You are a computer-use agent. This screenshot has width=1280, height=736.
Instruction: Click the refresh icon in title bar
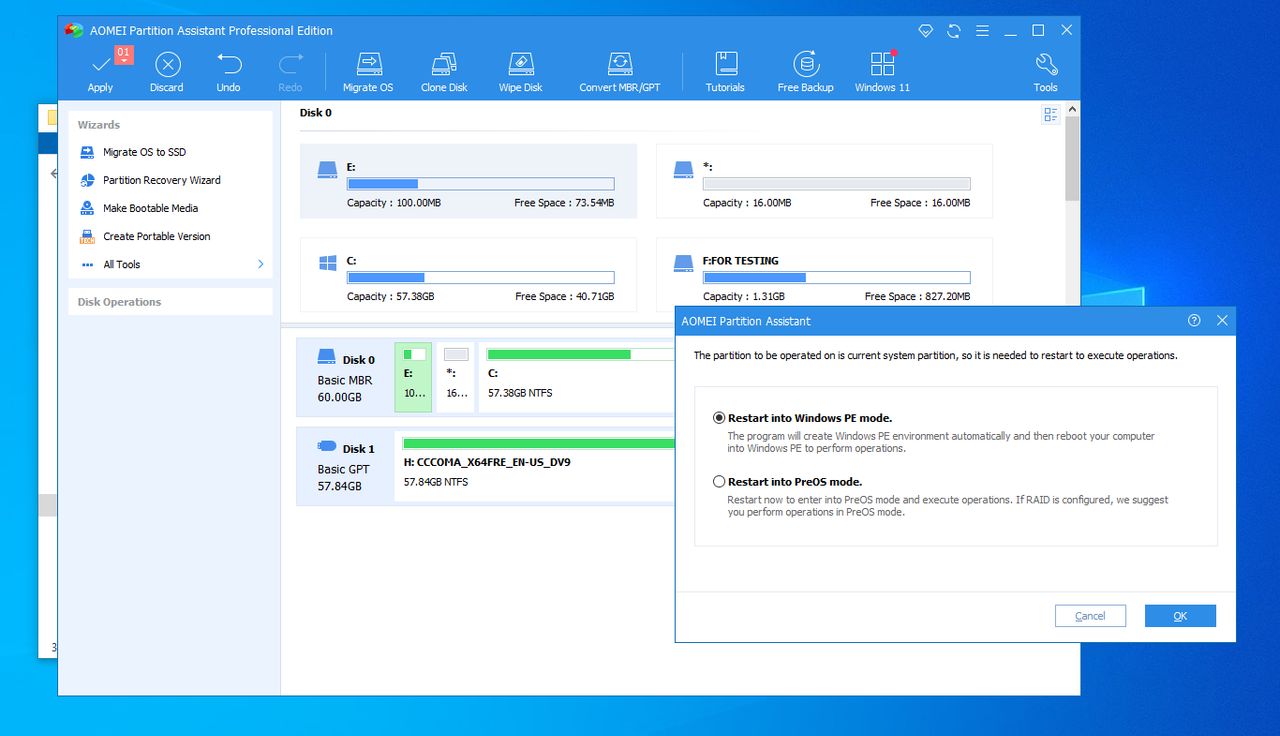pyautogui.click(x=954, y=31)
